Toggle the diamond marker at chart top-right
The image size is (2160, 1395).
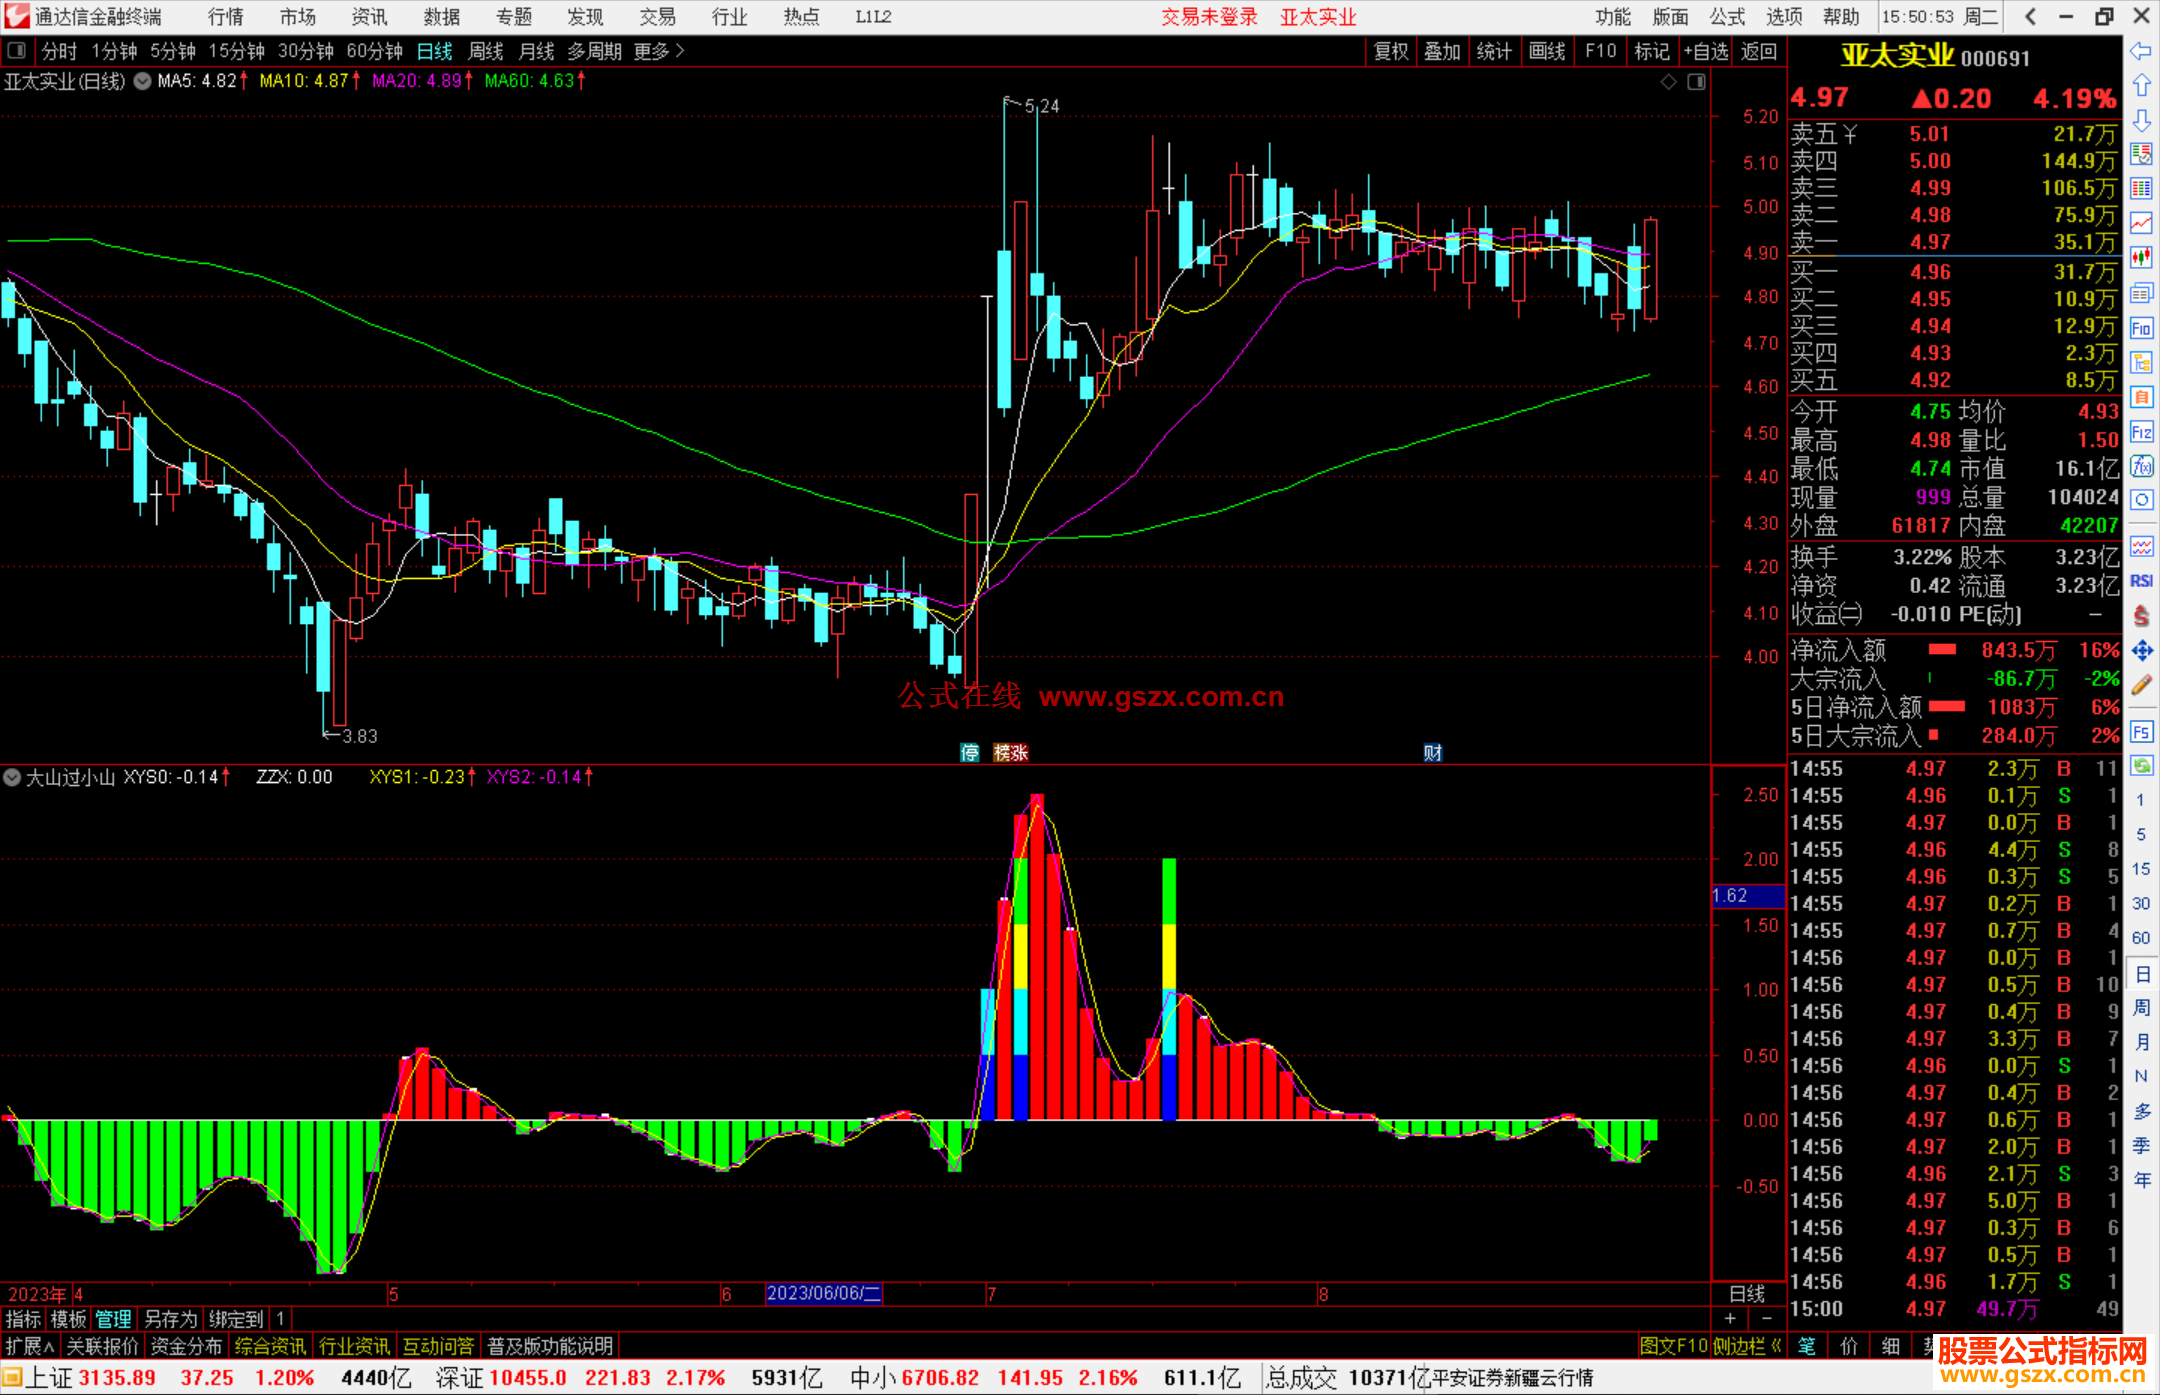tap(1668, 82)
